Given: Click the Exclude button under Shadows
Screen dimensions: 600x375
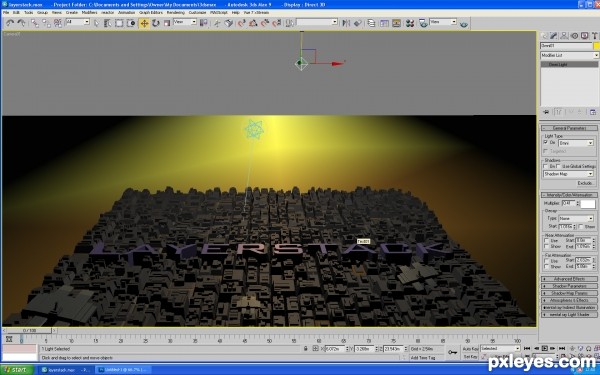Looking at the screenshot, I should [x=585, y=183].
